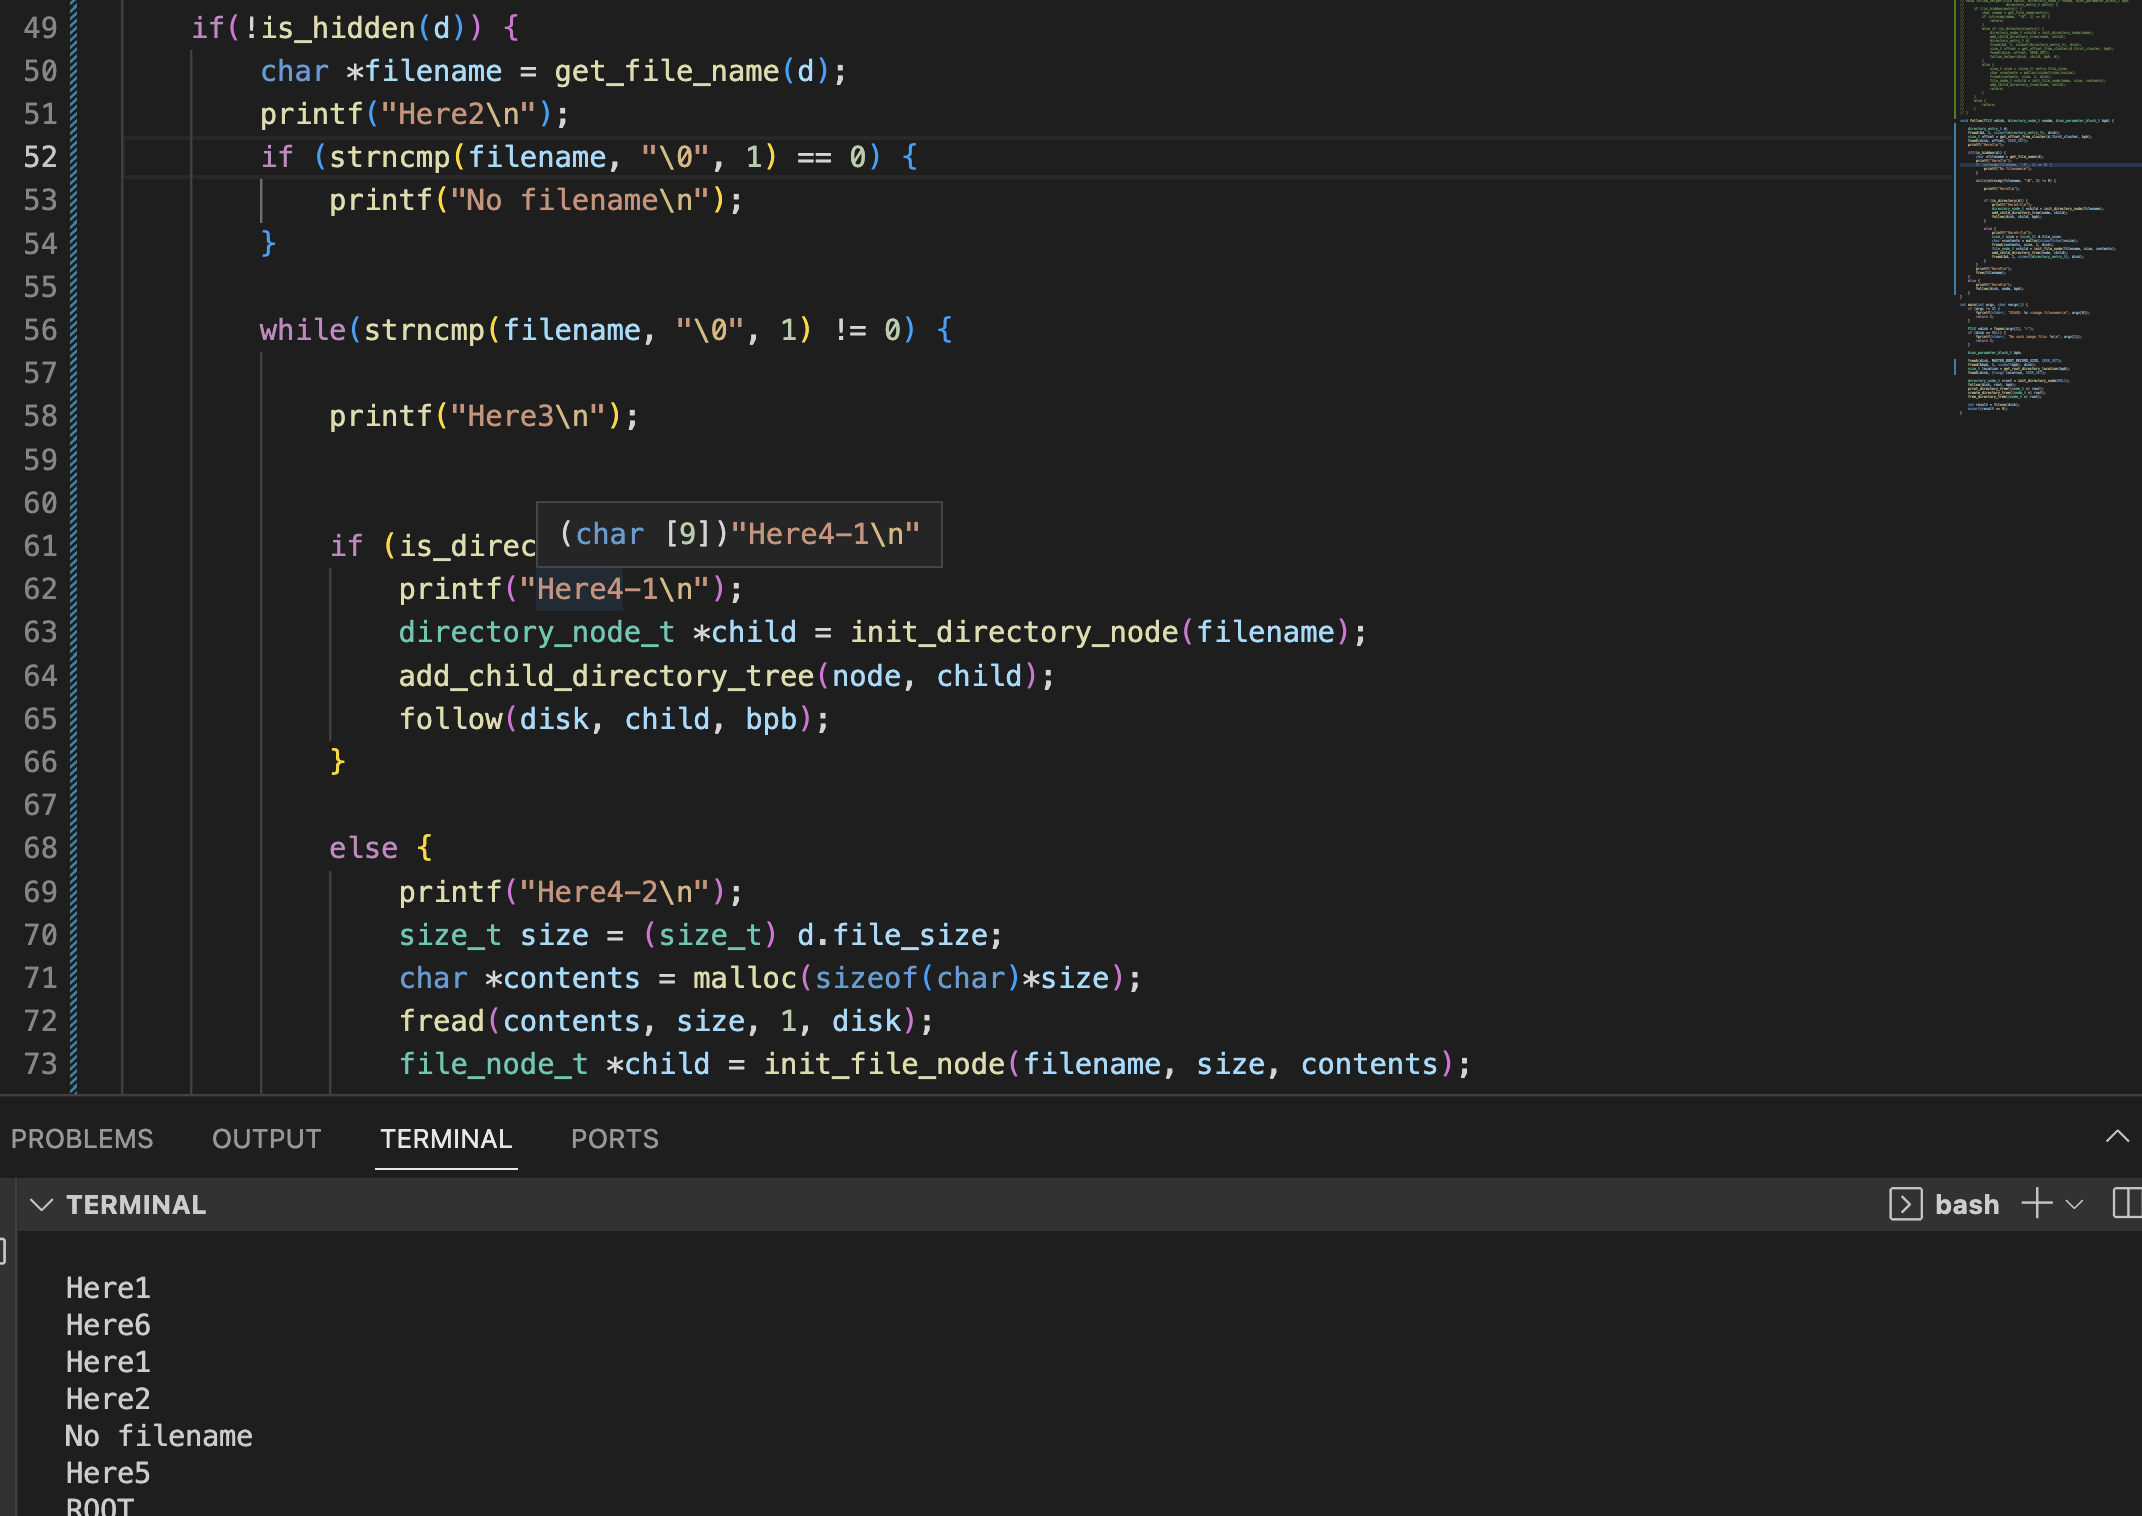This screenshot has width=2142, height=1516.
Task: Switch to the PROBLEMS tab
Action: (82, 1139)
